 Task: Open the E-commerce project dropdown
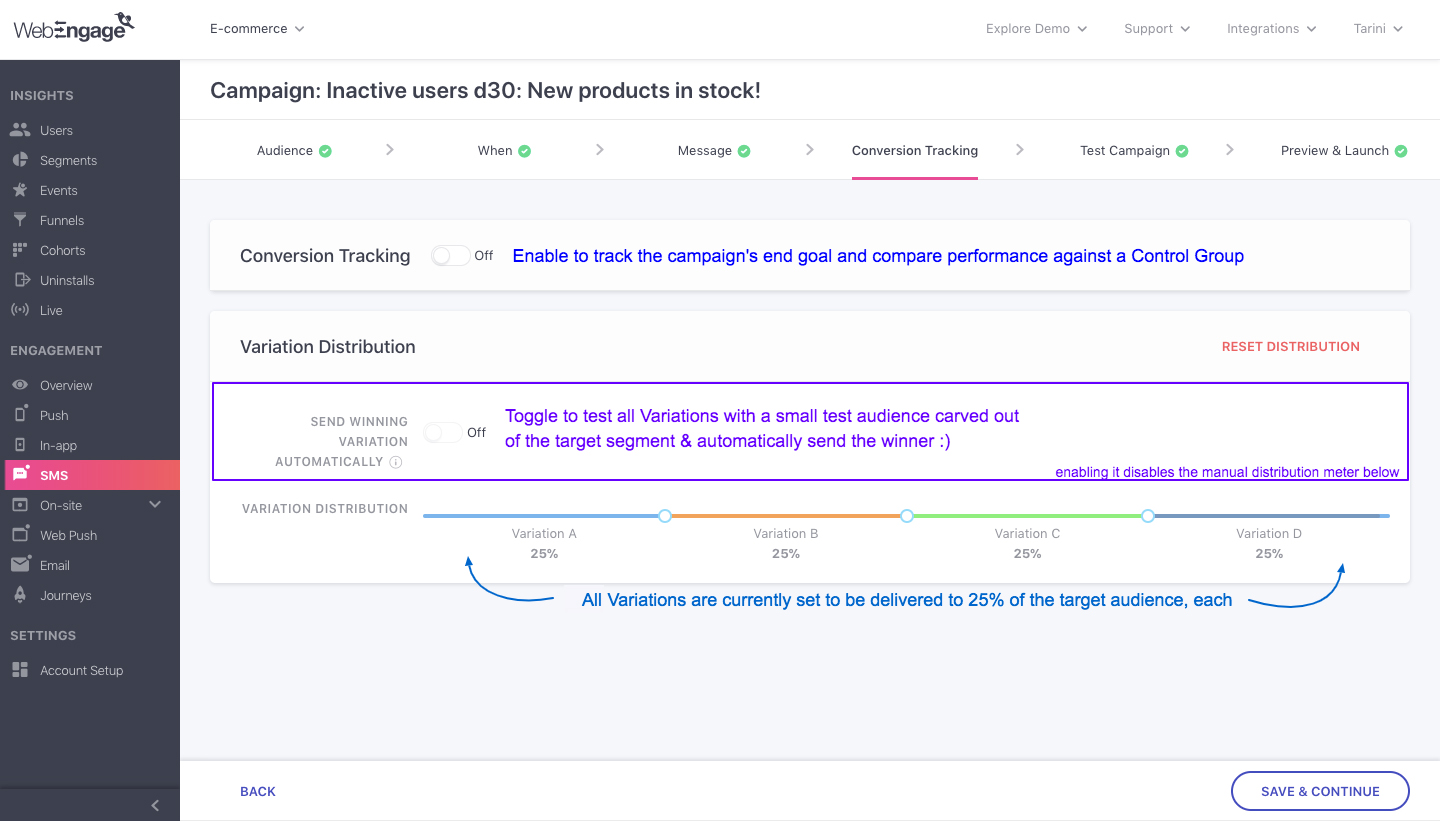pos(257,29)
